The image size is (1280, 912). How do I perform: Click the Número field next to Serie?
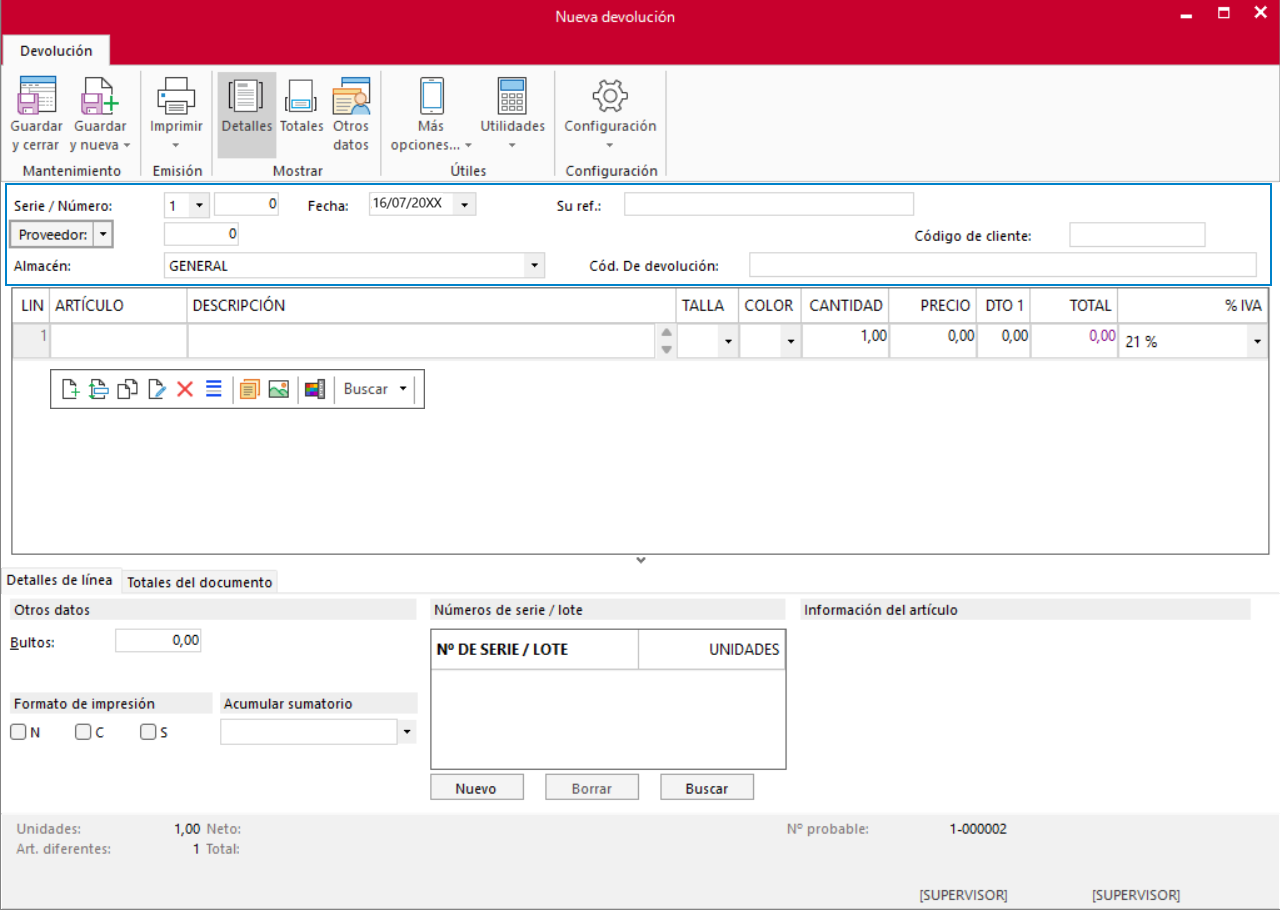pyautogui.click(x=246, y=205)
